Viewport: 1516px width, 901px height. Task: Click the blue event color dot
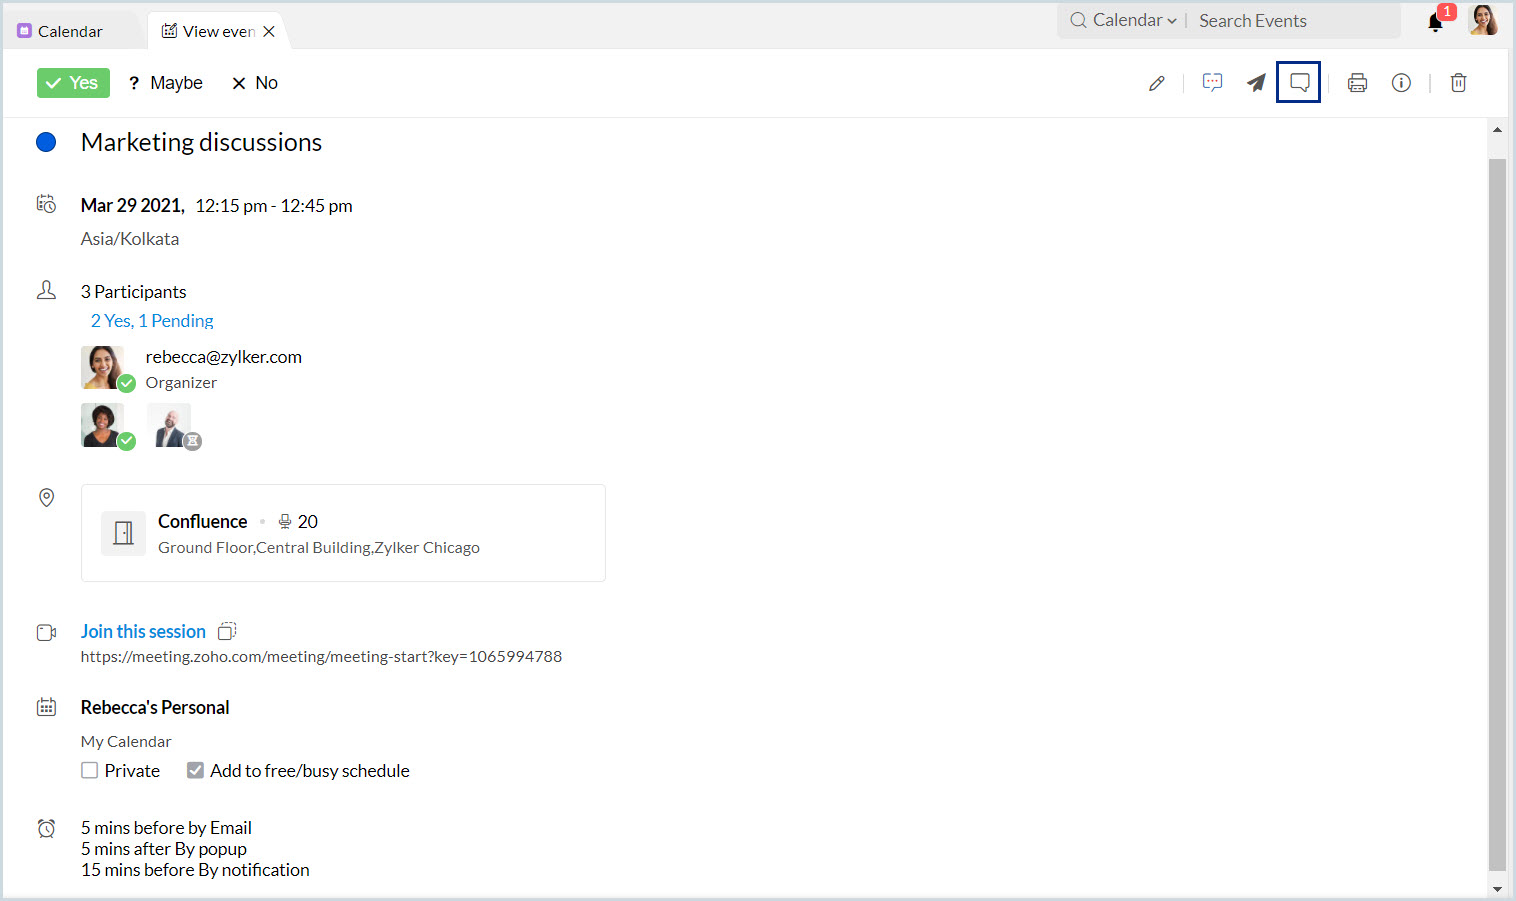[46, 142]
